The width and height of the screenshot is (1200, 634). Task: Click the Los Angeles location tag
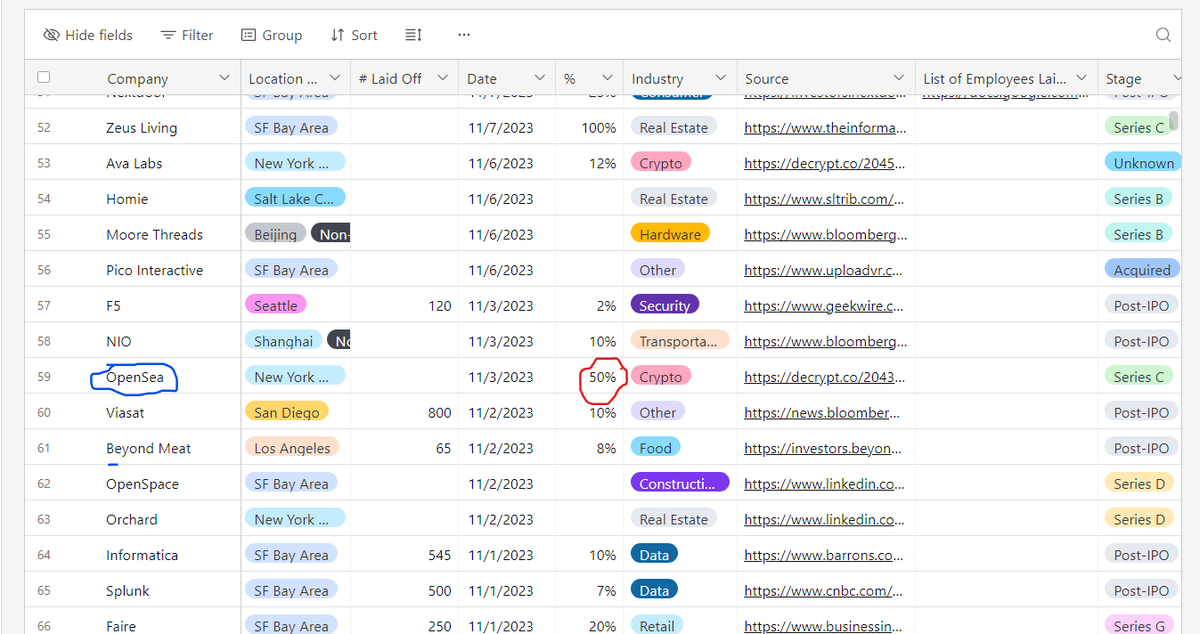coord(292,448)
